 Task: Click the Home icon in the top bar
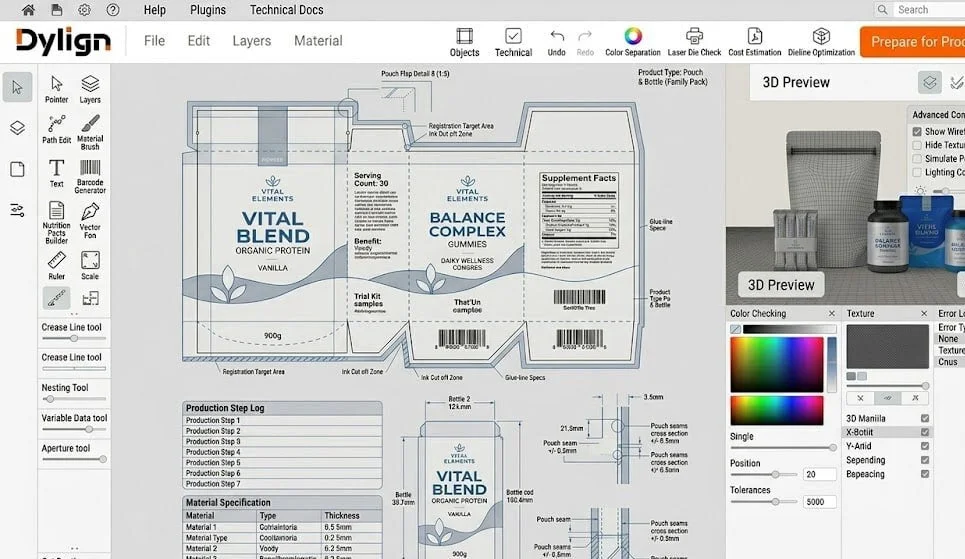point(28,10)
